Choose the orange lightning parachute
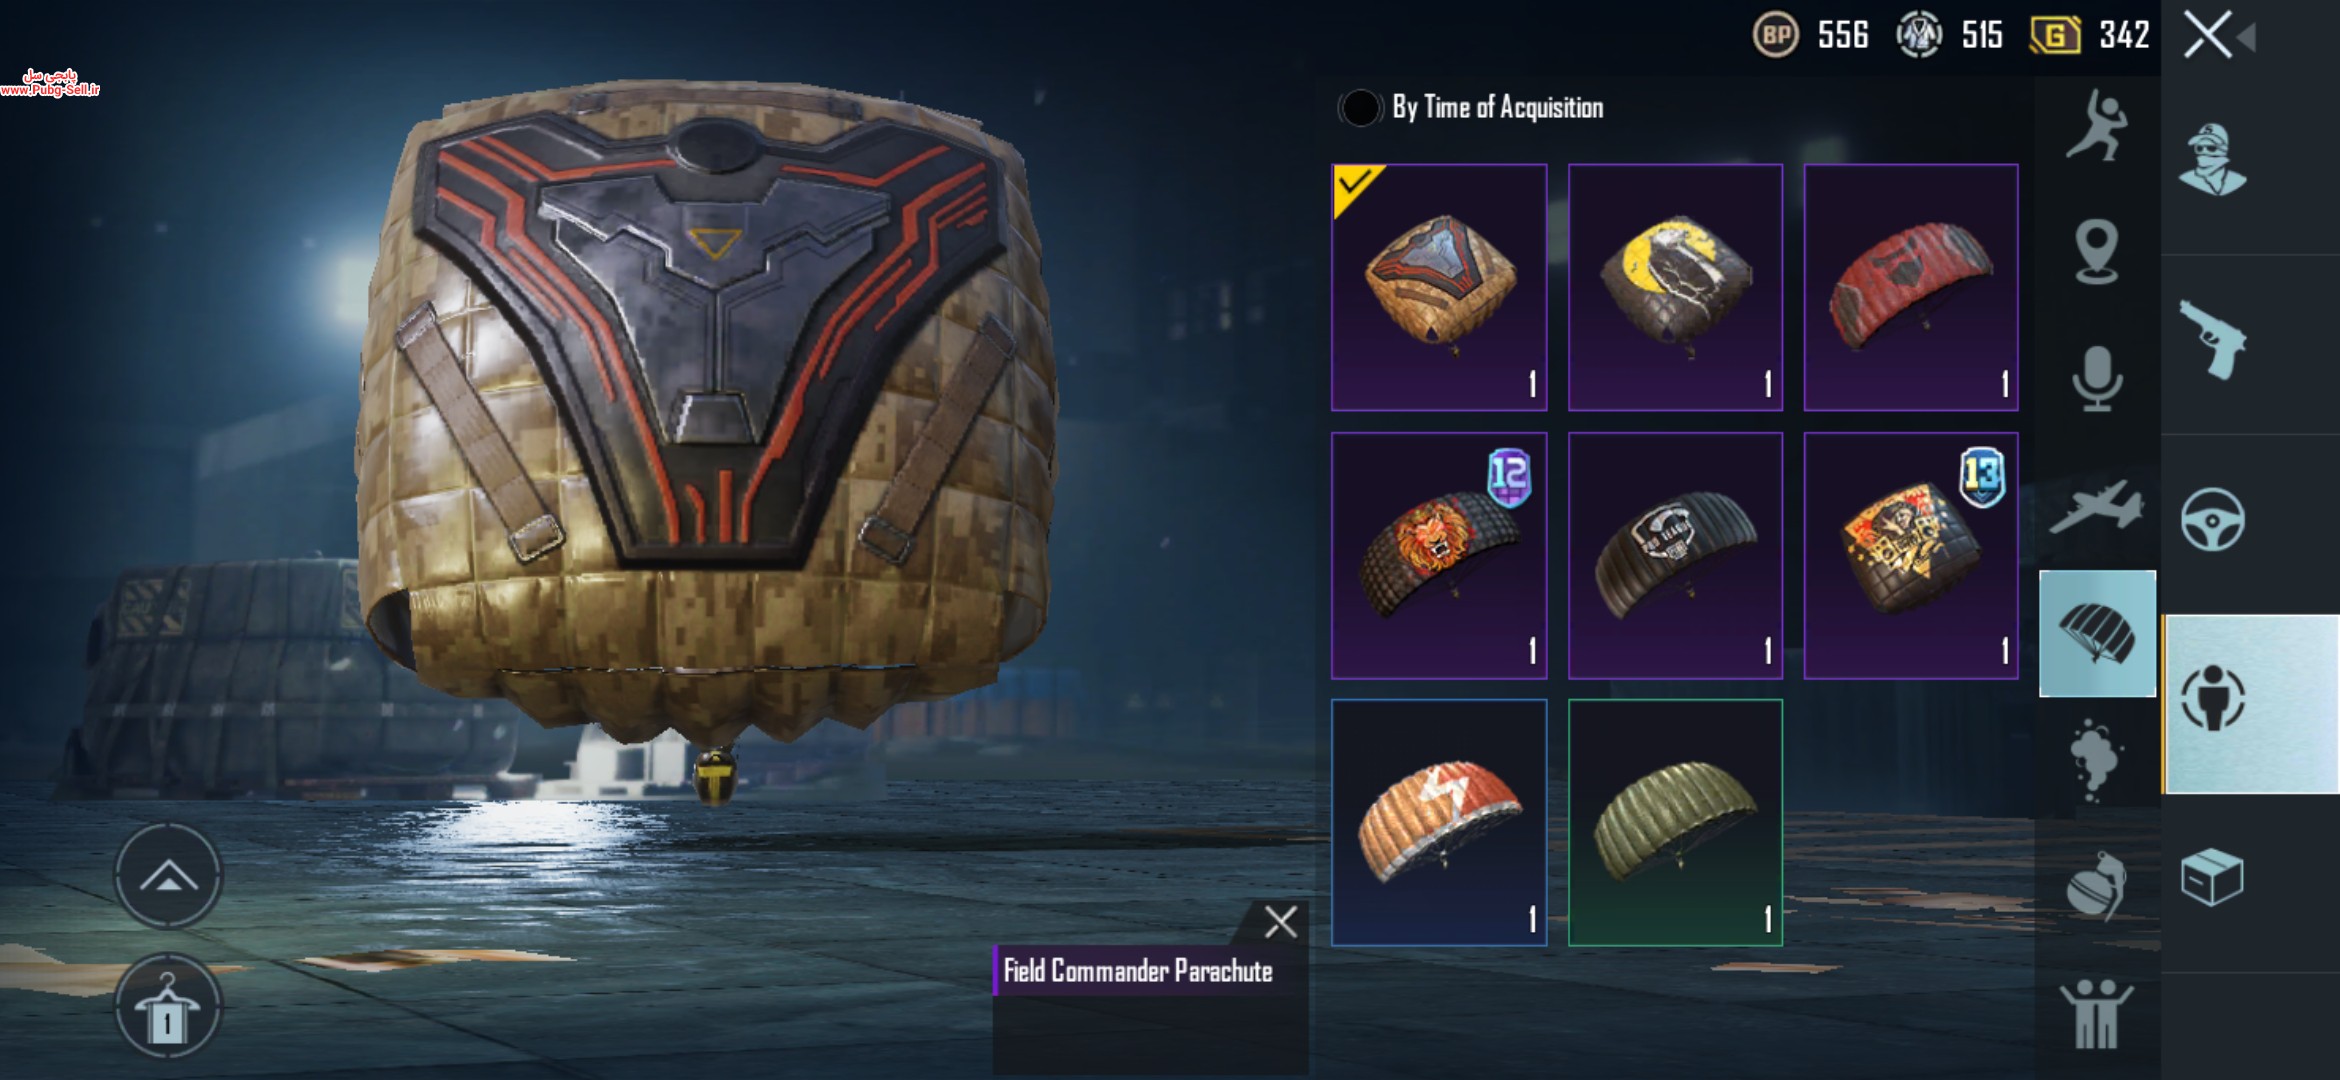The height and width of the screenshot is (1080, 2340). point(1439,822)
